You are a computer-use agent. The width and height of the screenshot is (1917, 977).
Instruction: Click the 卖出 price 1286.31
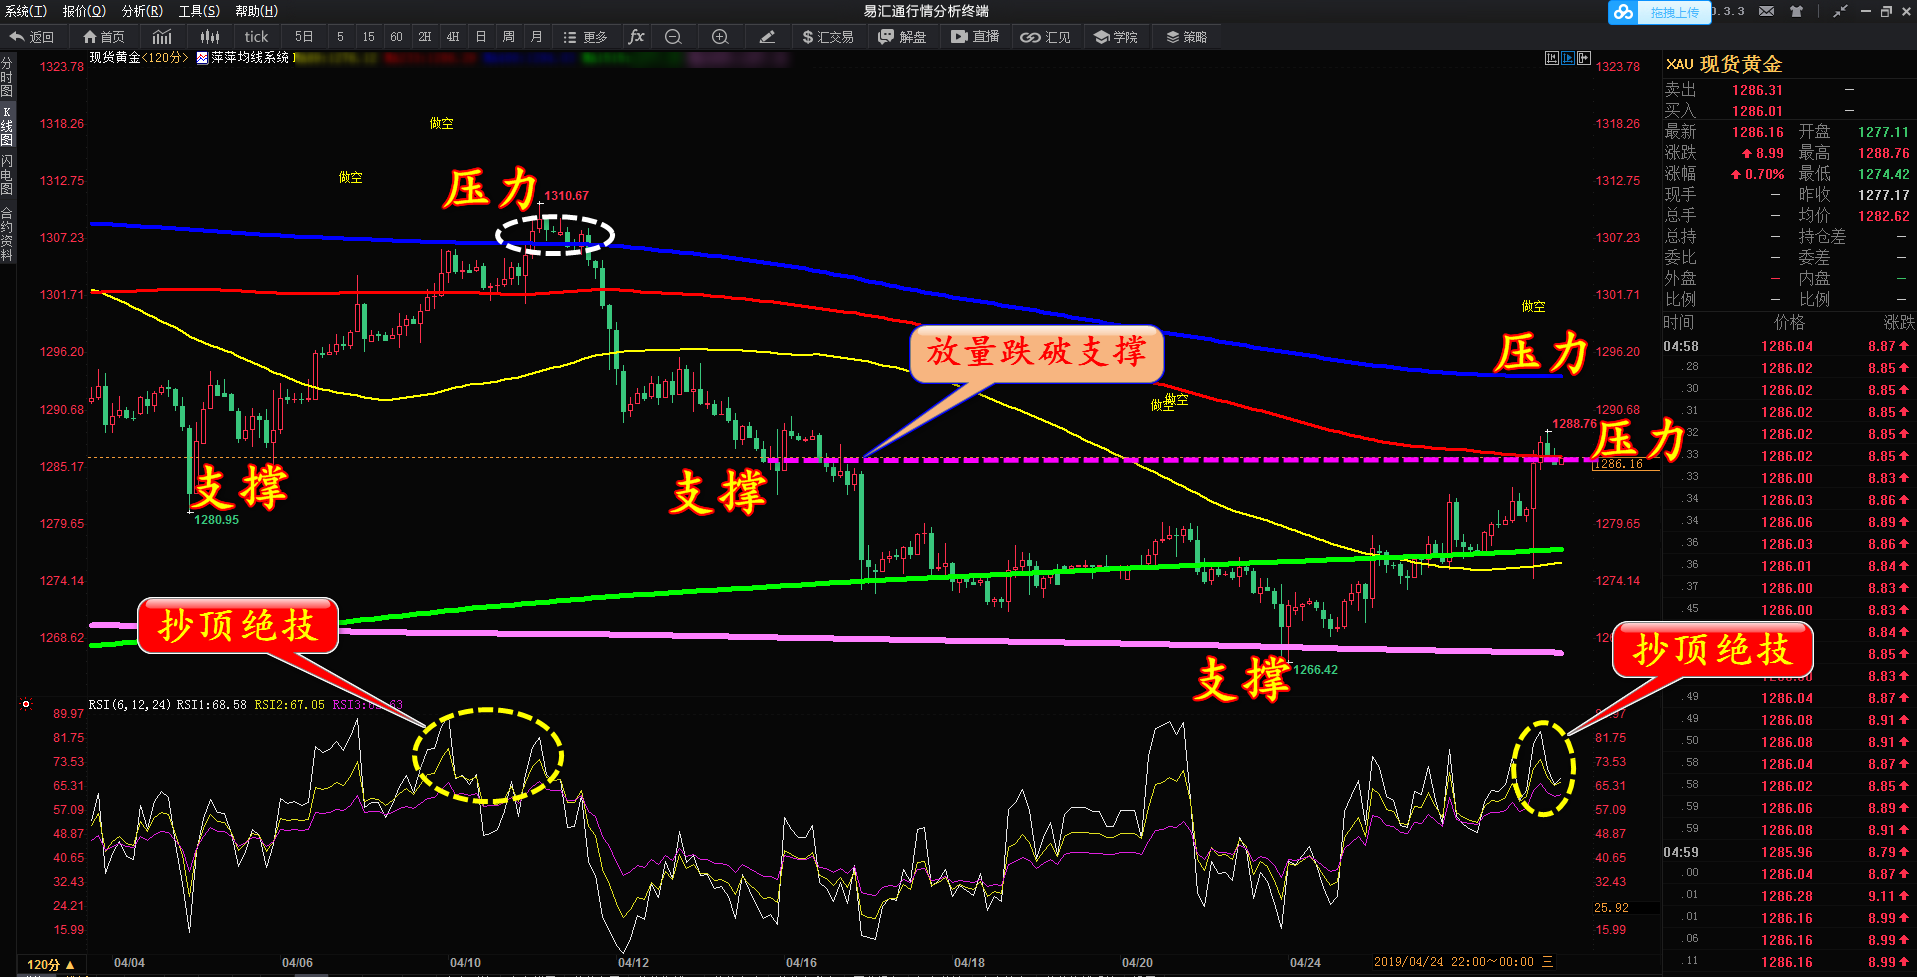point(1757,90)
